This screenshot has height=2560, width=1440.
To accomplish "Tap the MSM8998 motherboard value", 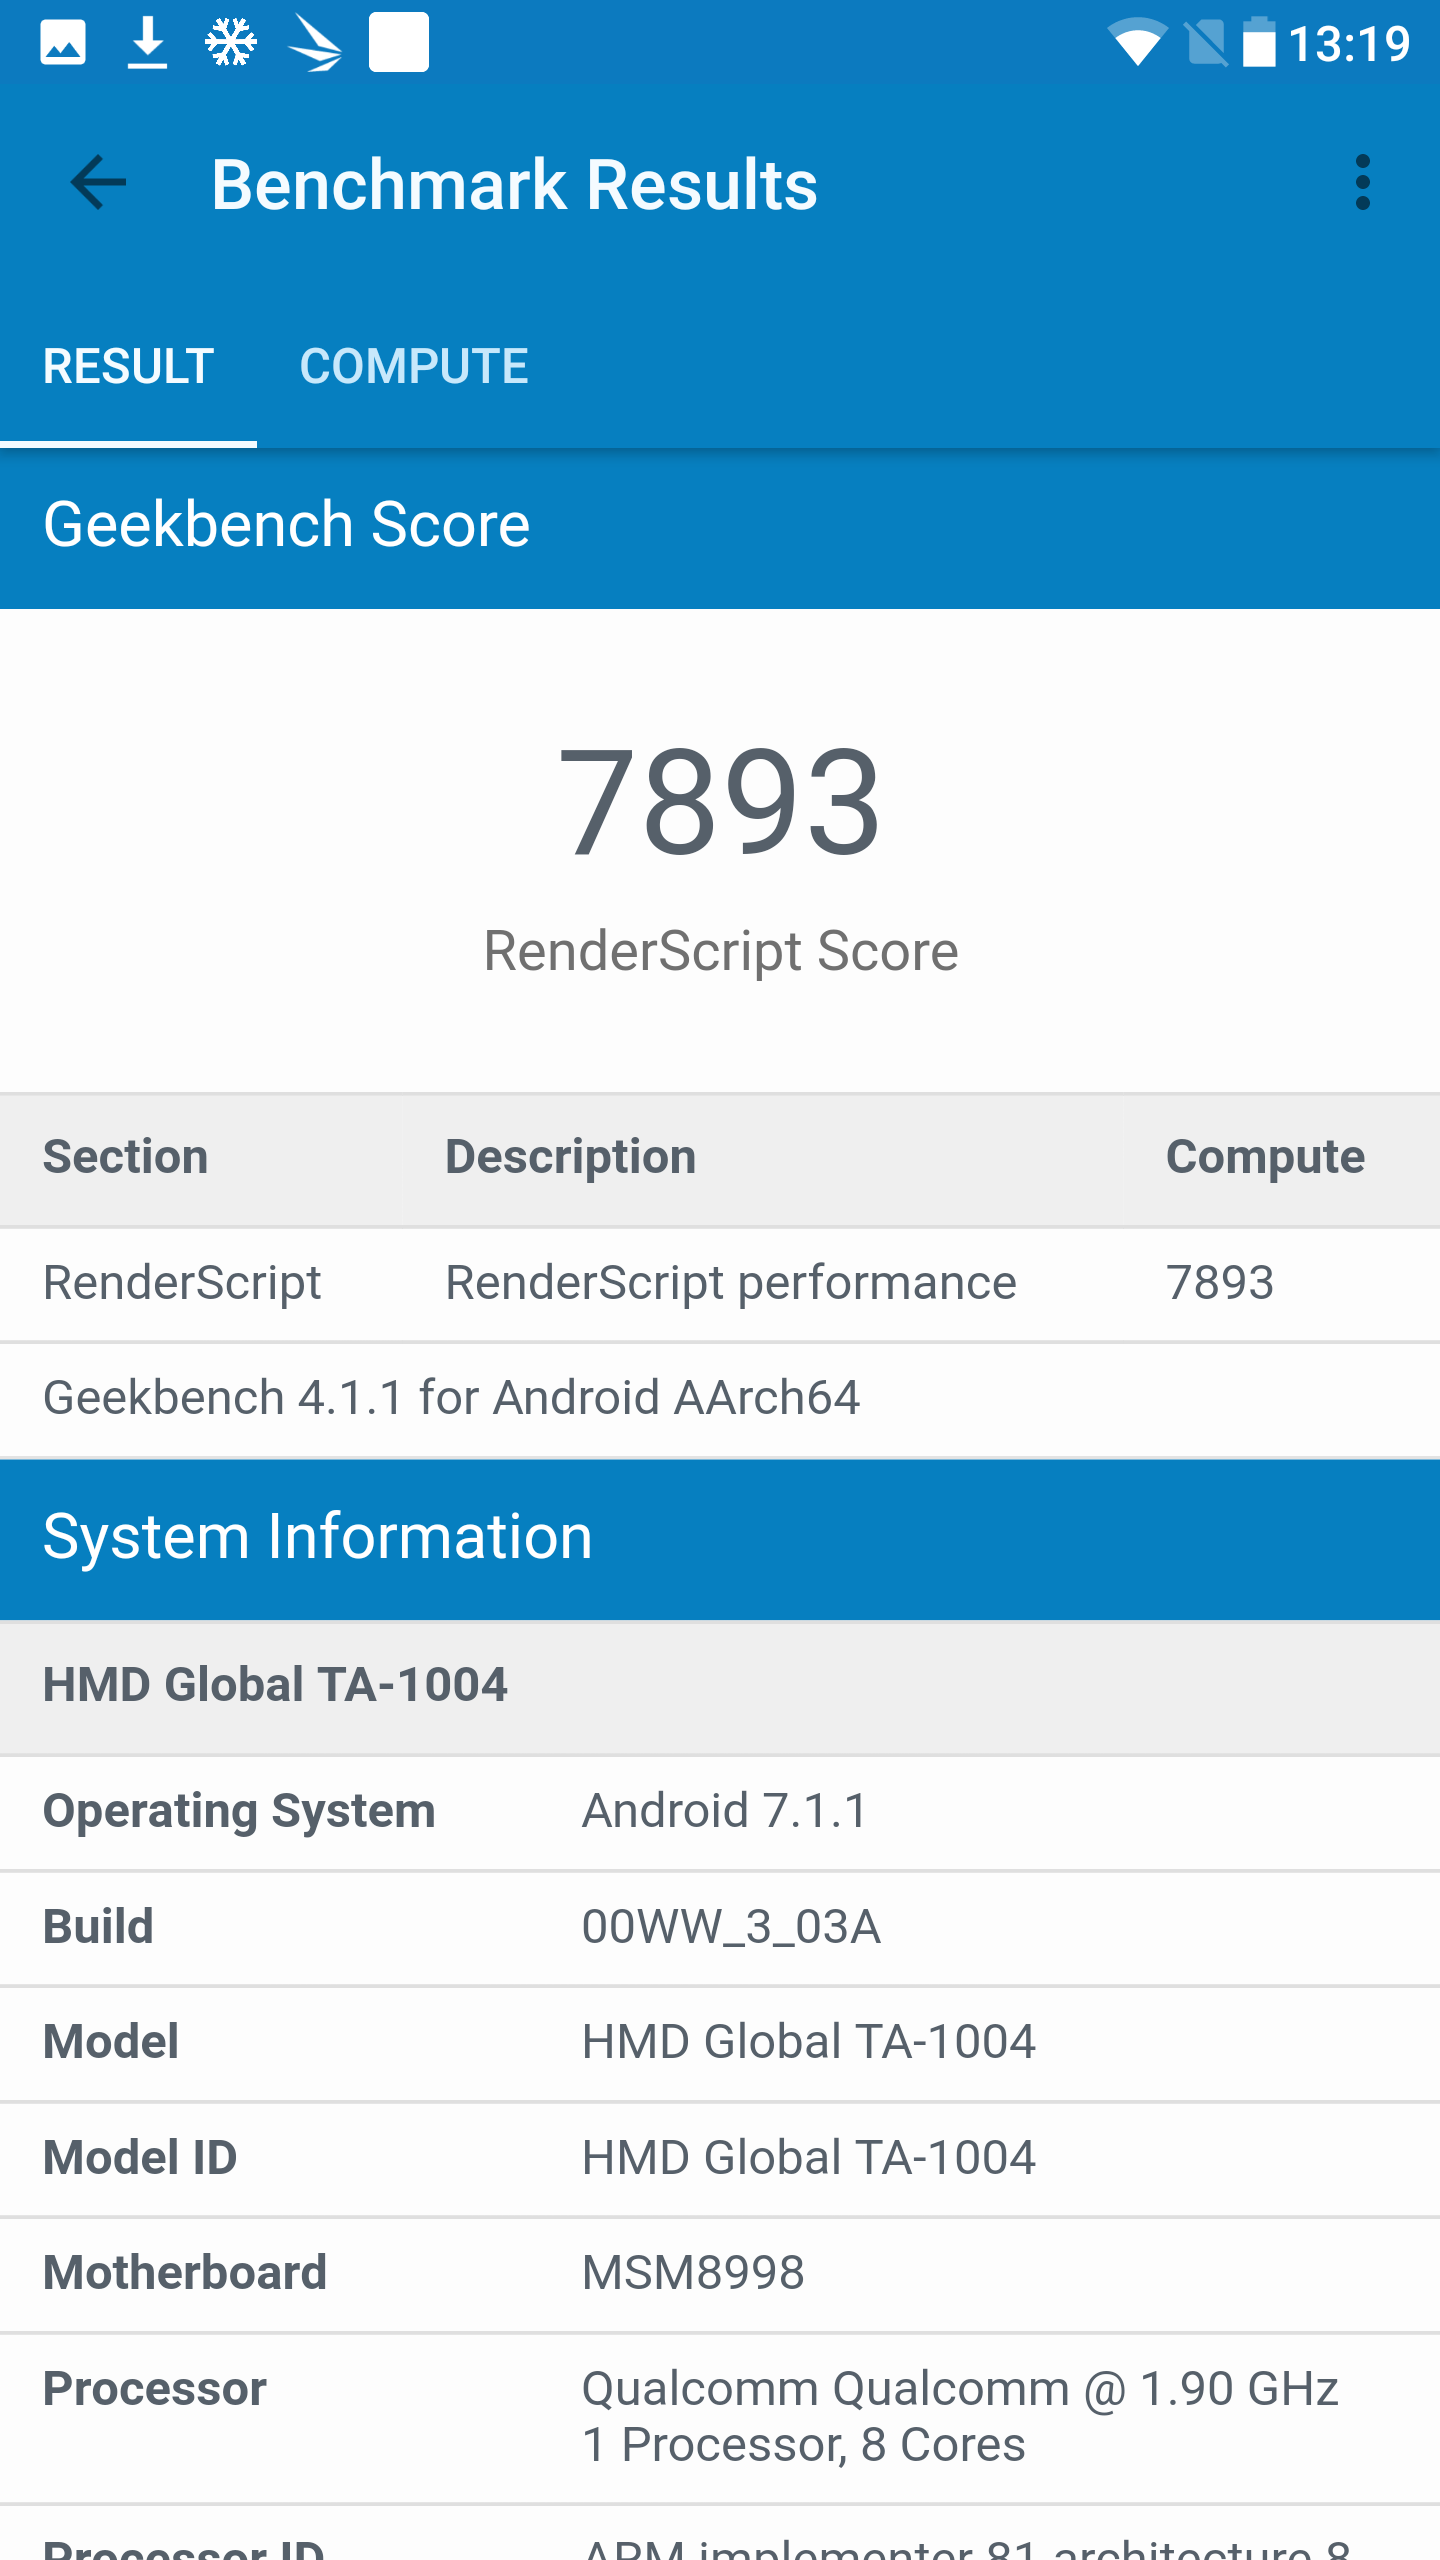I will click(x=693, y=2273).
